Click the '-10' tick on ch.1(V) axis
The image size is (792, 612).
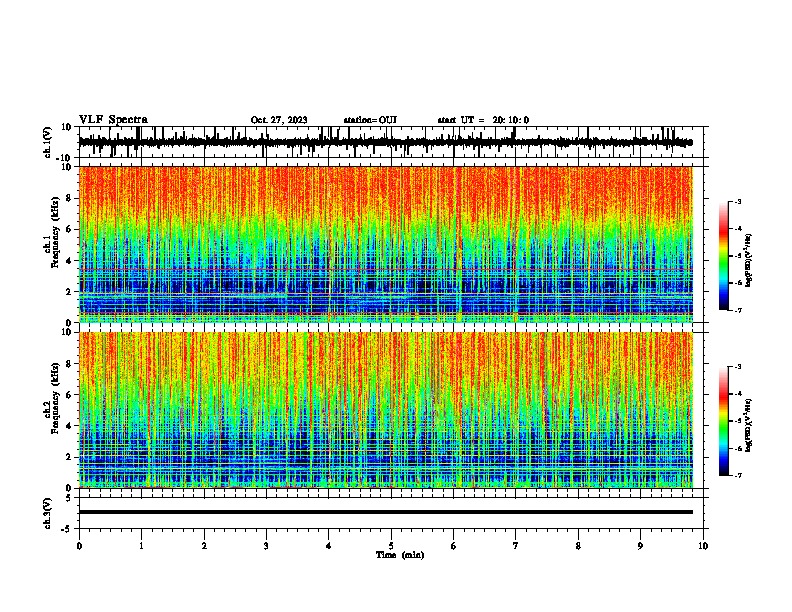click(x=65, y=158)
